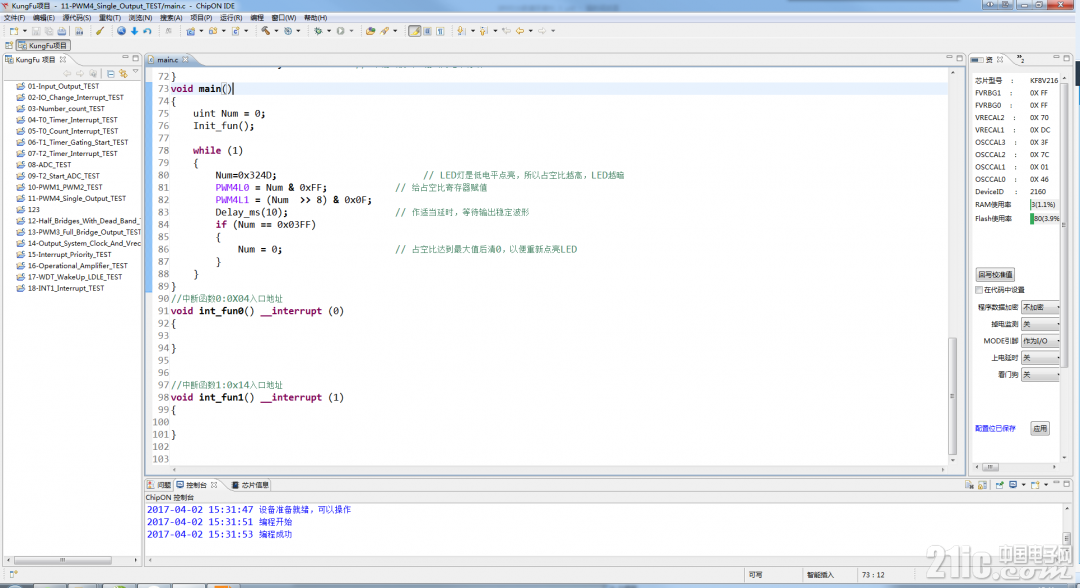Viewport: 1080px width, 588px height.
Task: Open the 运行(R) menu
Action: (231, 18)
